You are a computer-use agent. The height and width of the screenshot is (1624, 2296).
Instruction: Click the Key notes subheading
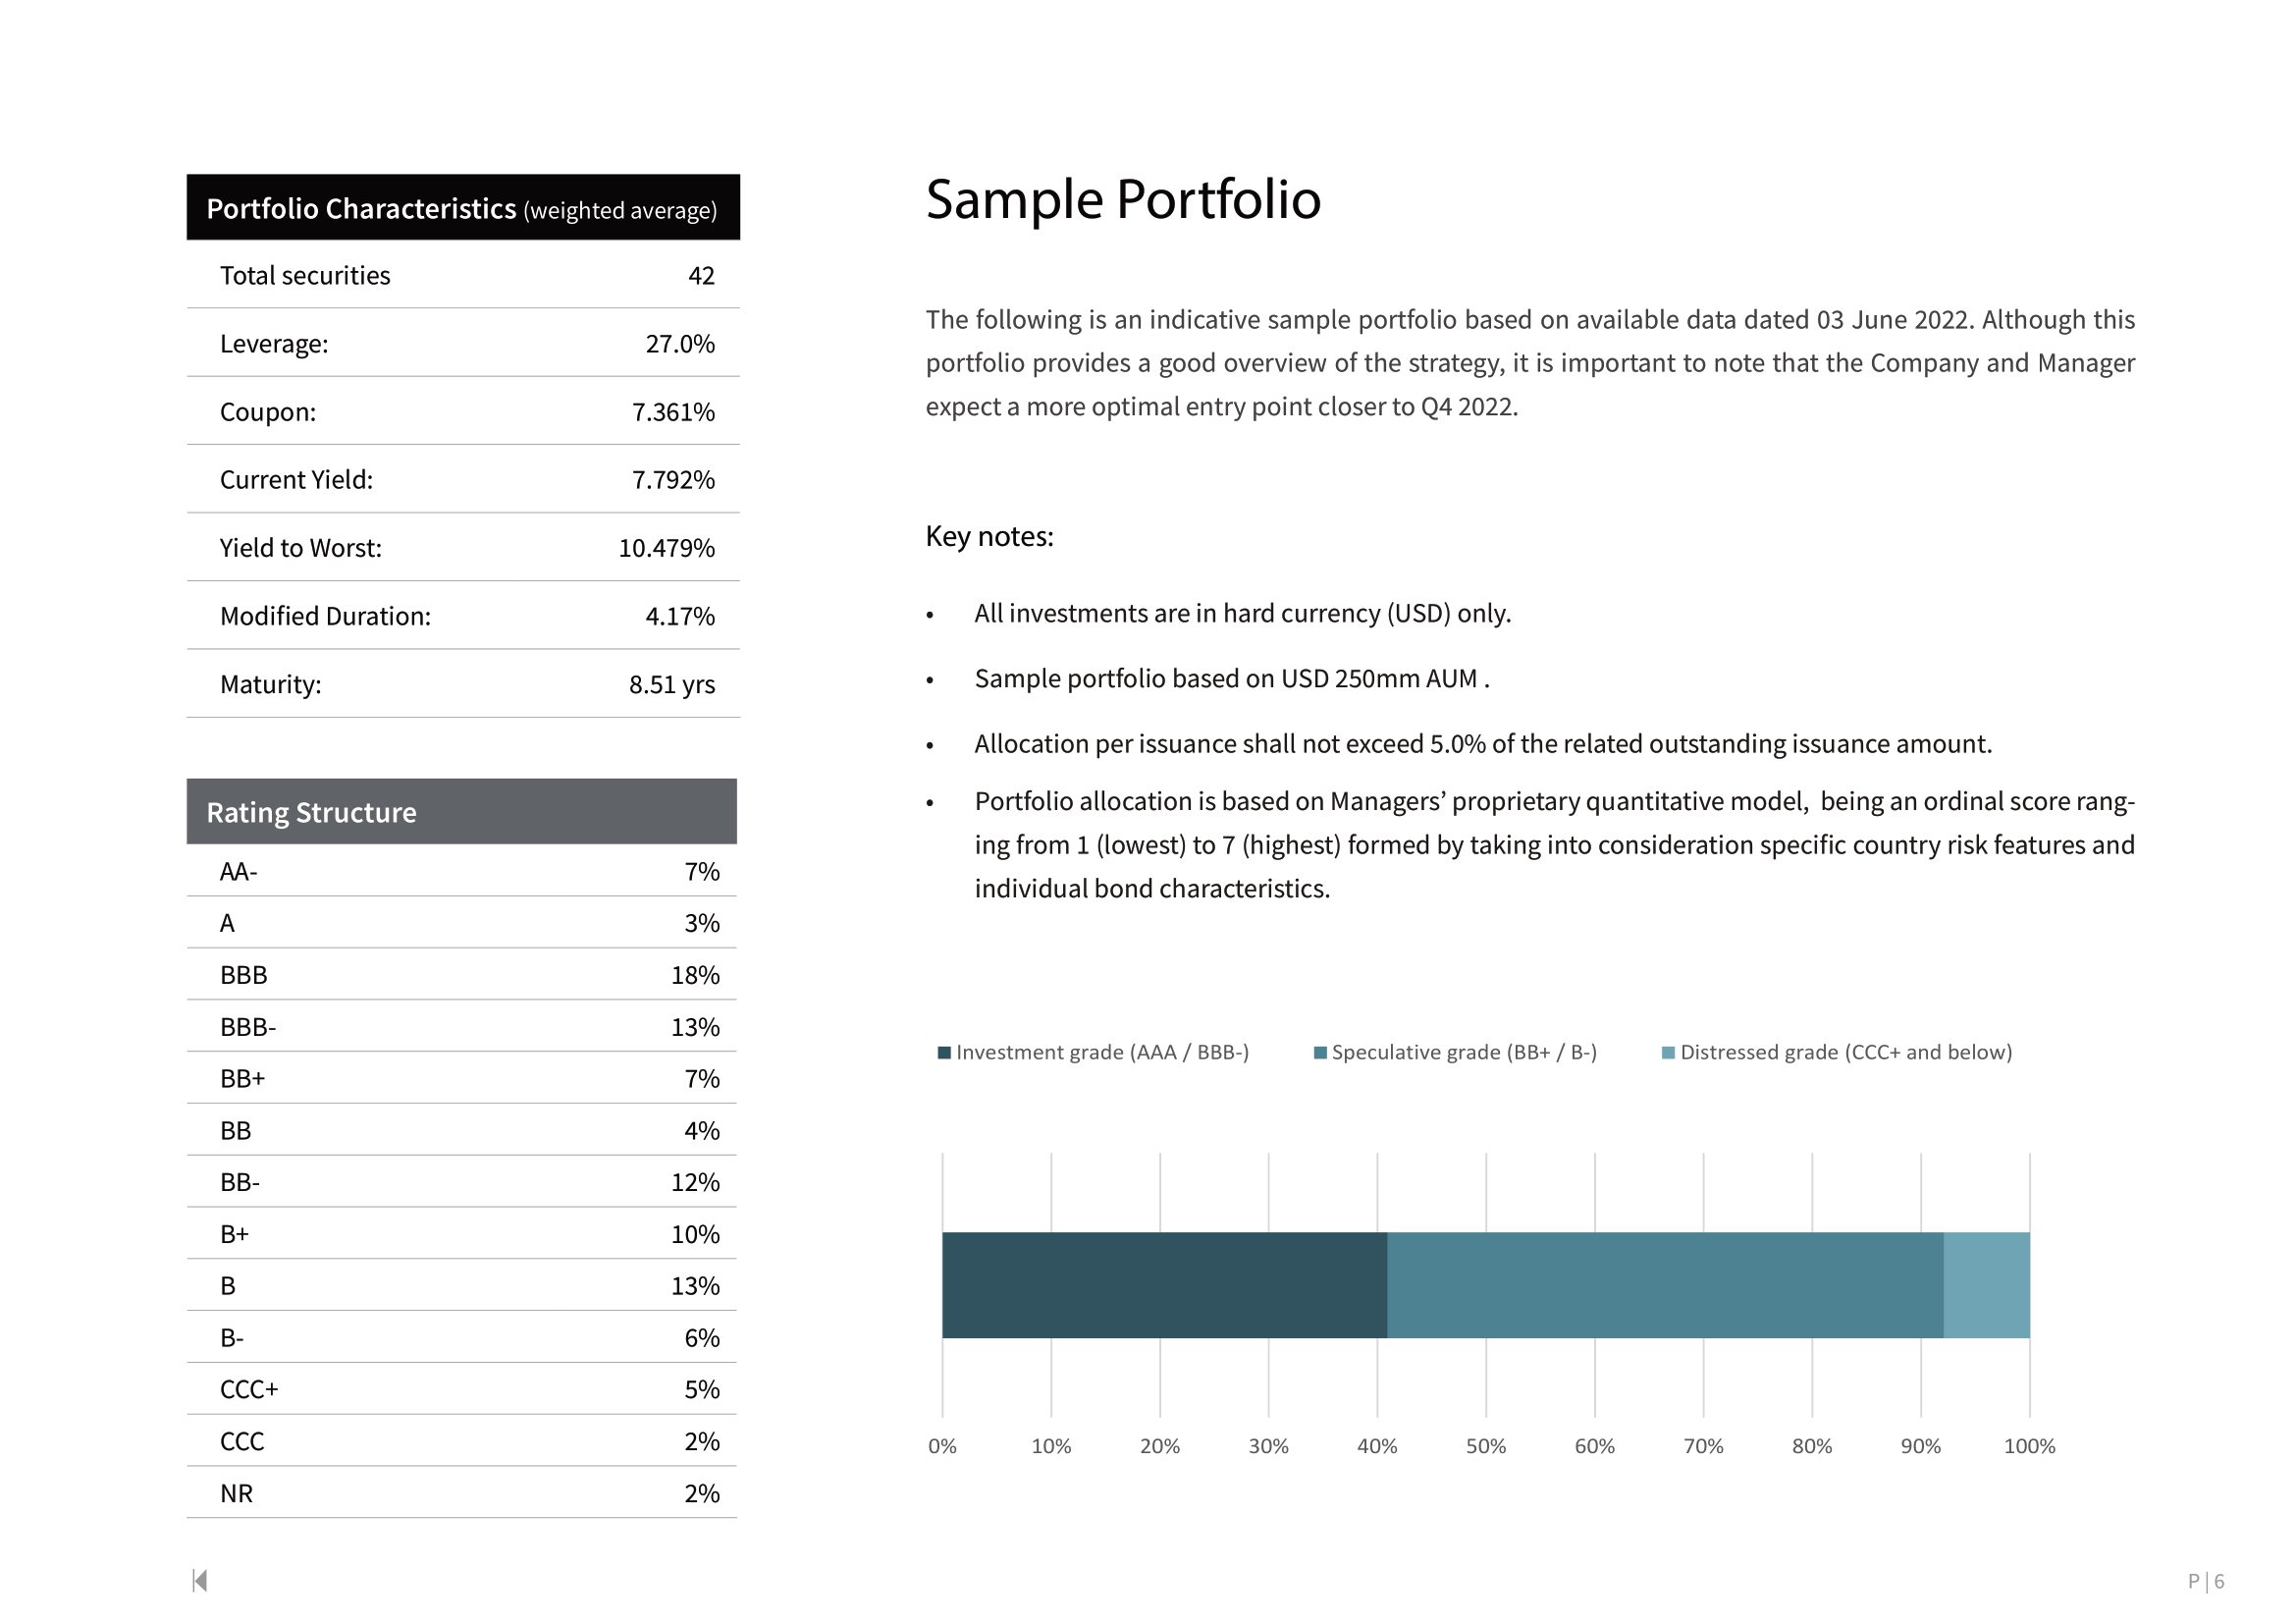click(x=989, y=536)
